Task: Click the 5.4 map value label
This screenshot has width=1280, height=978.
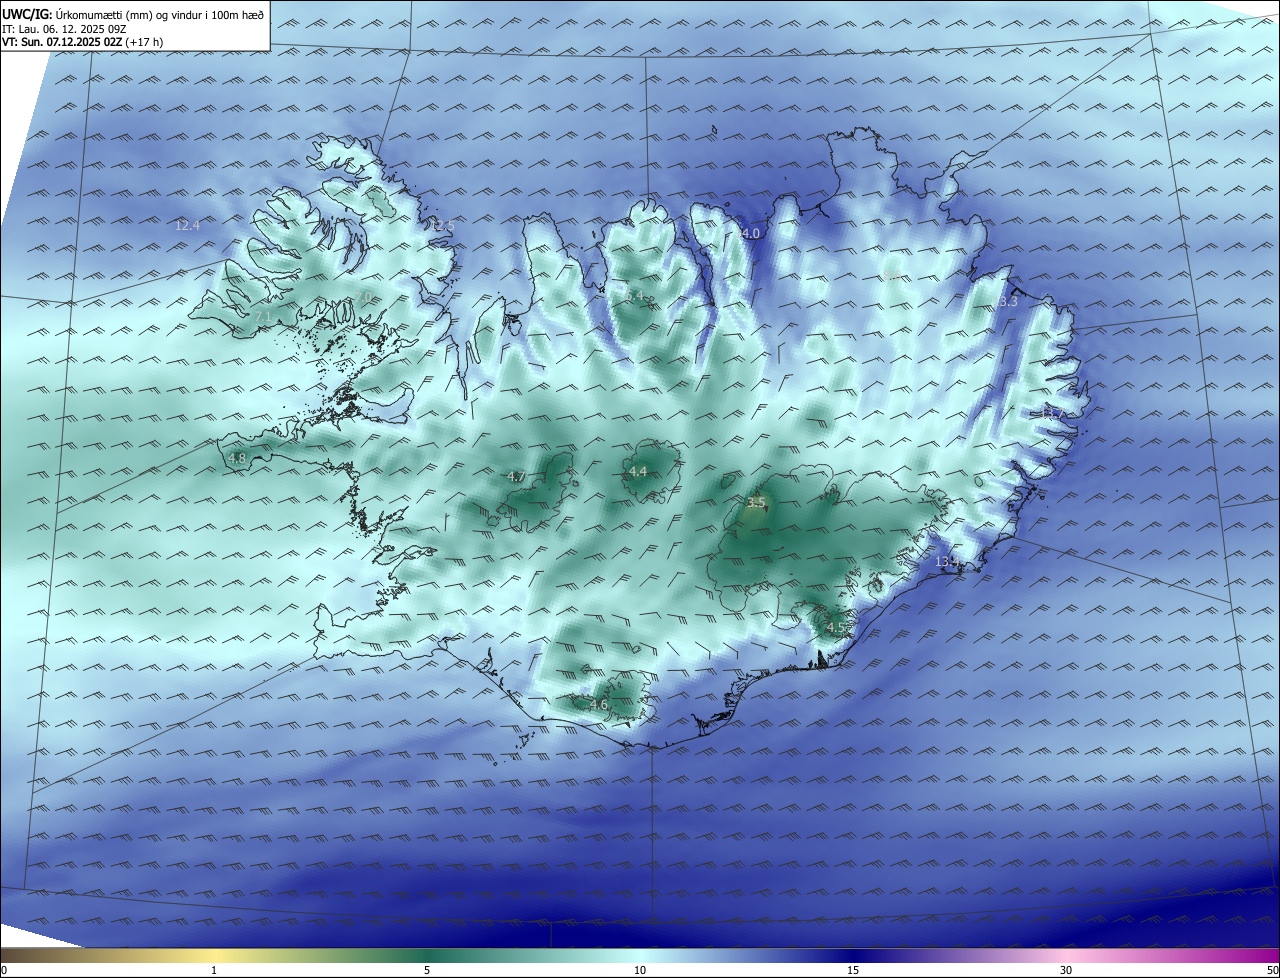Action: tap(636, 296)
